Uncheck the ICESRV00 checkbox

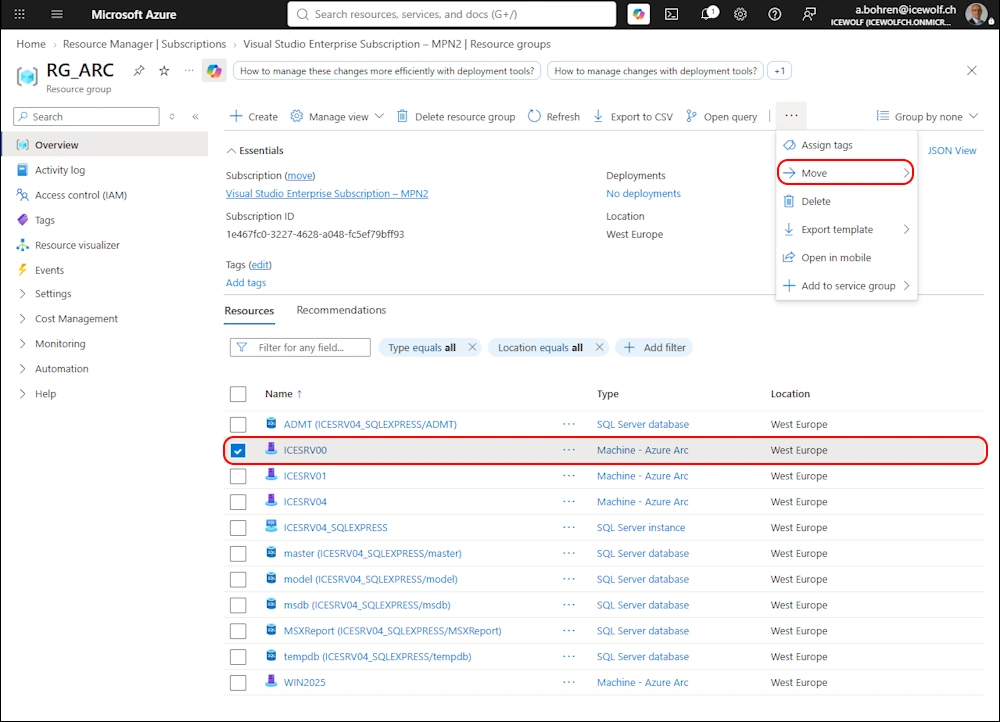tap(238, 450)
